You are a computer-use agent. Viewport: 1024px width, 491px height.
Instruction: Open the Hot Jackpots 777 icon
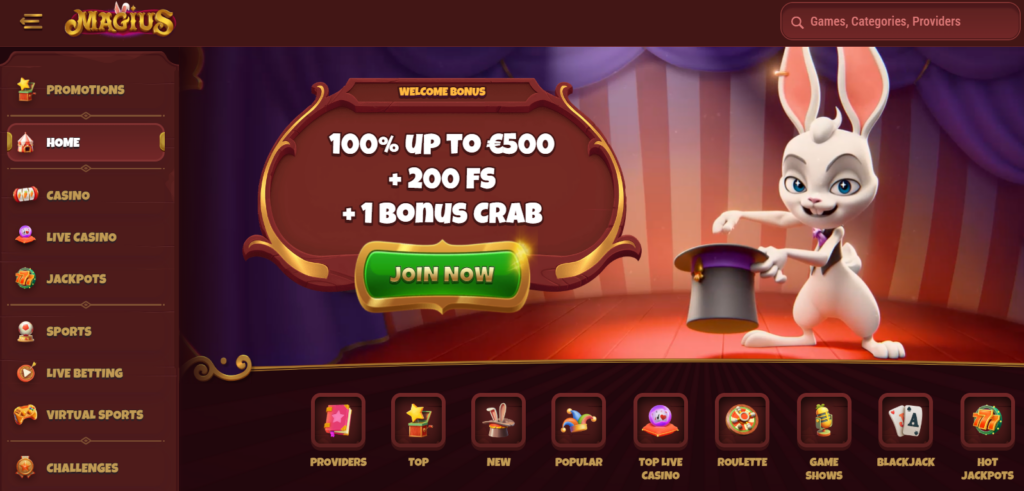[987, 421]
